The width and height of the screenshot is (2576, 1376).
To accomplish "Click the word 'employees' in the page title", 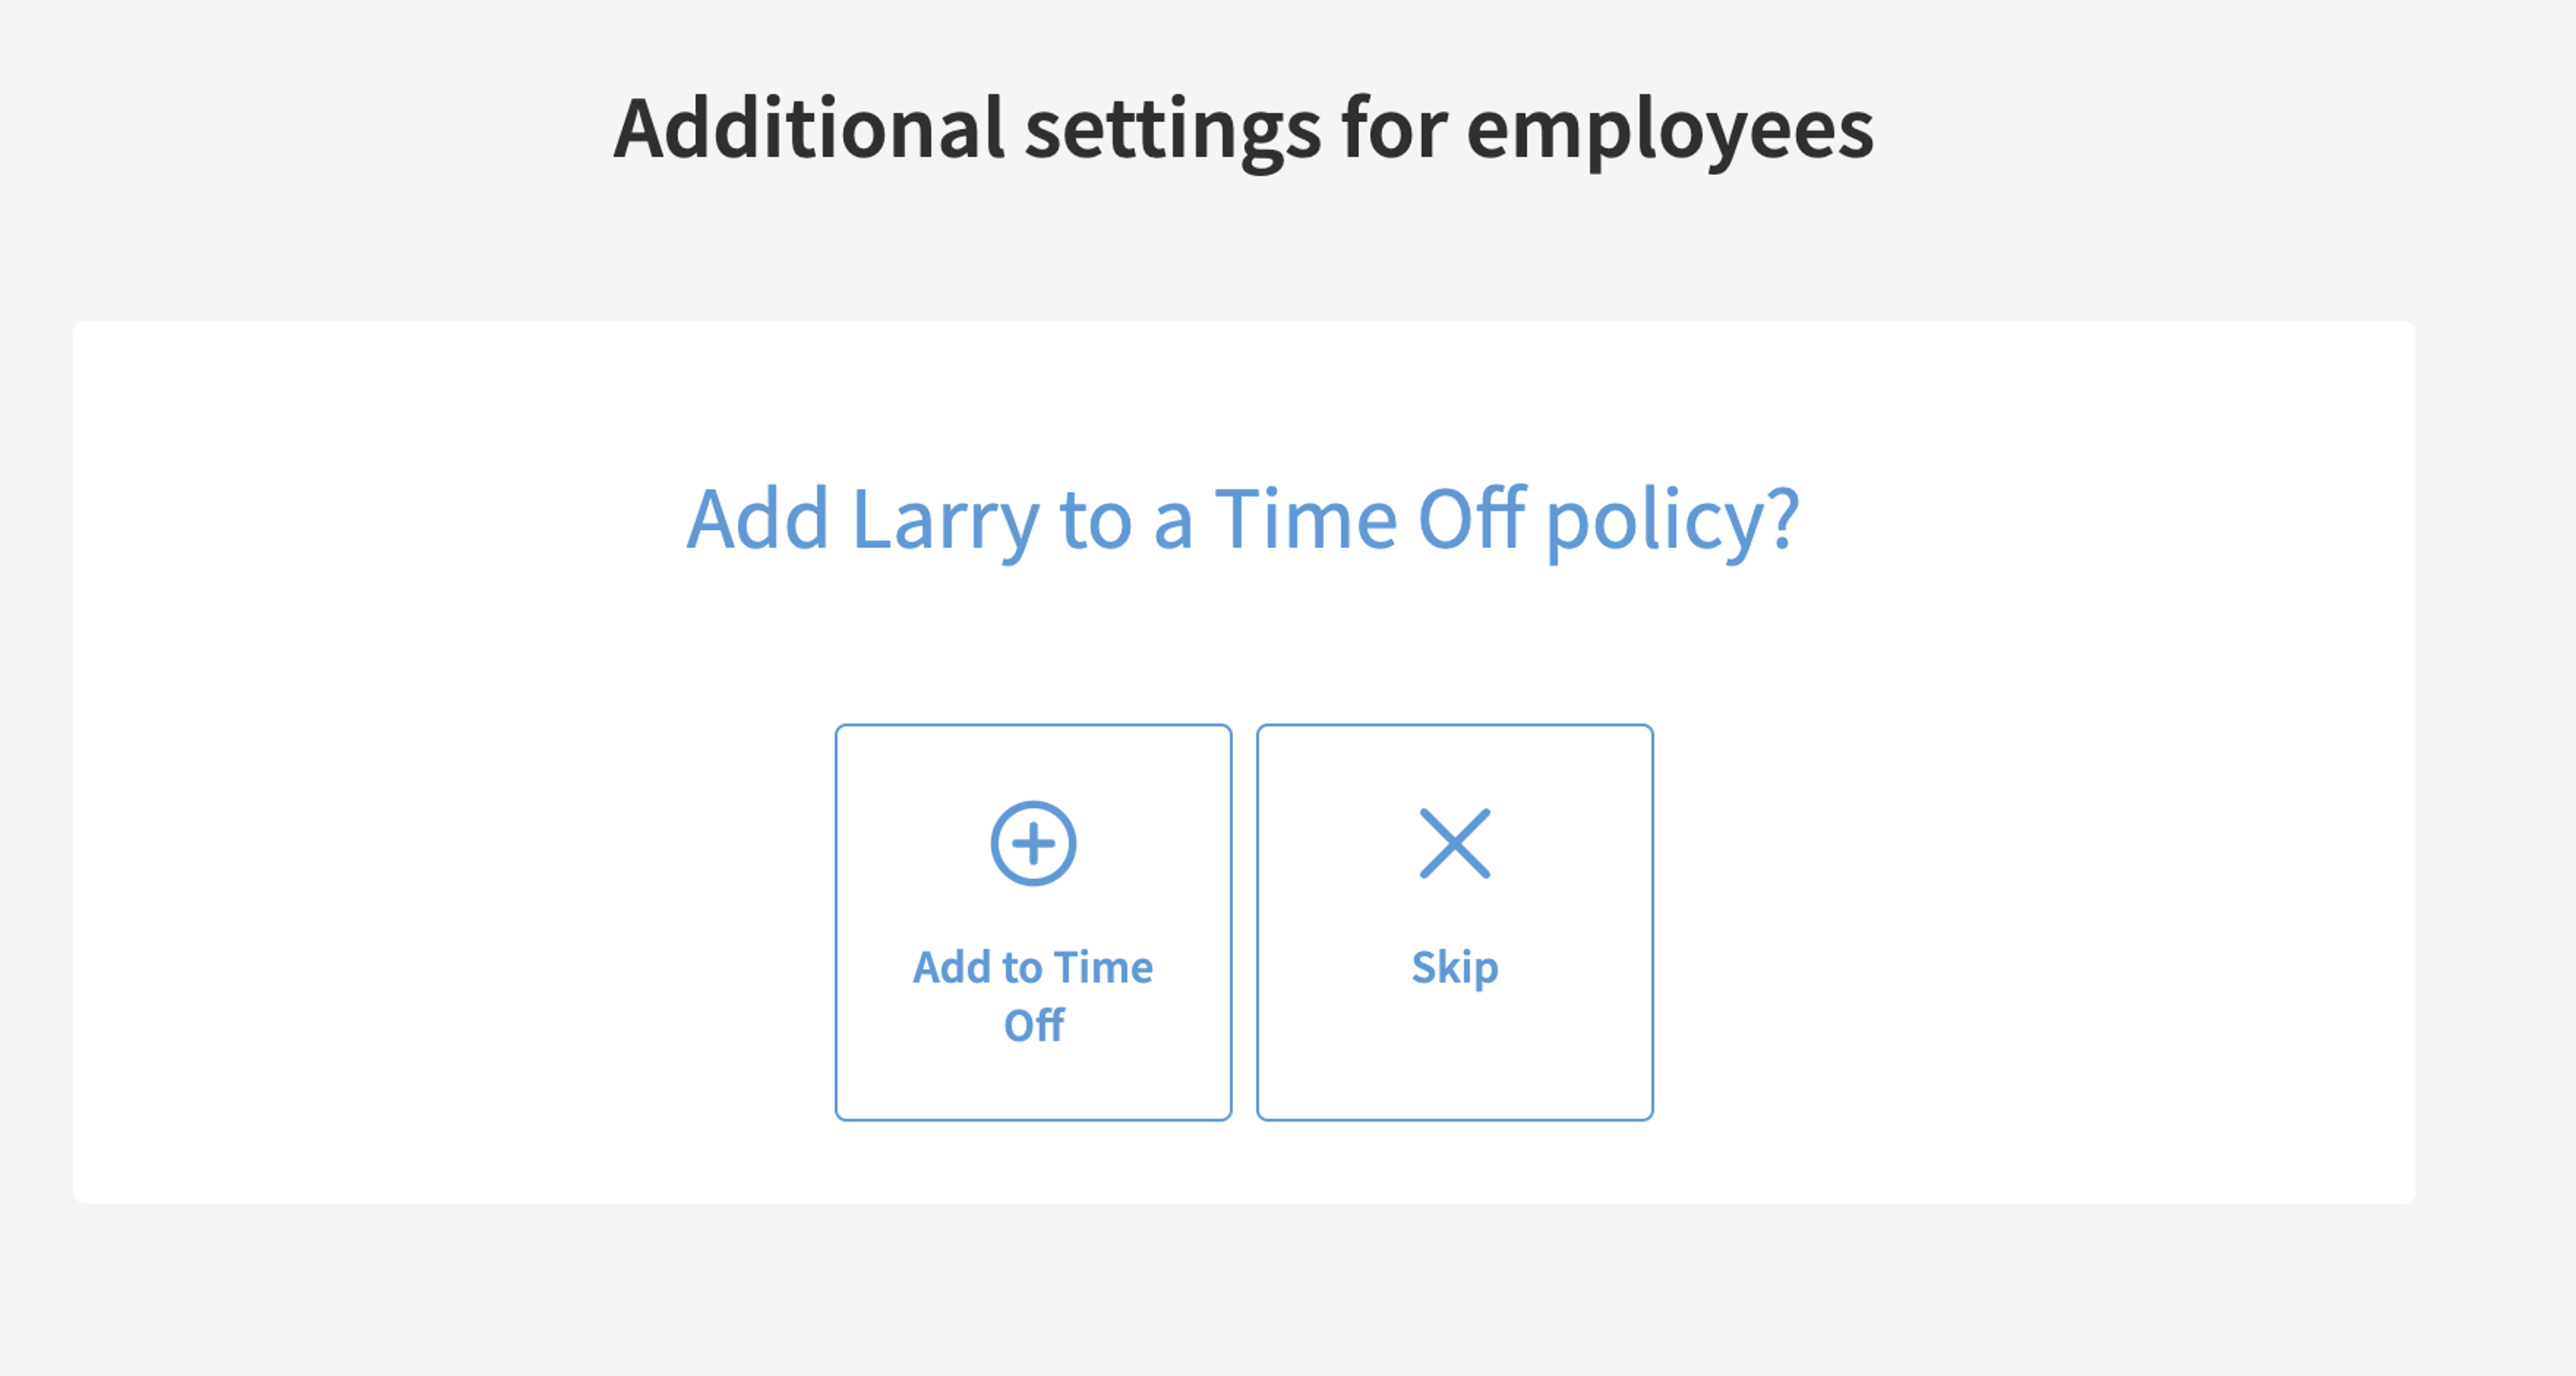I will click(1670, 130).
